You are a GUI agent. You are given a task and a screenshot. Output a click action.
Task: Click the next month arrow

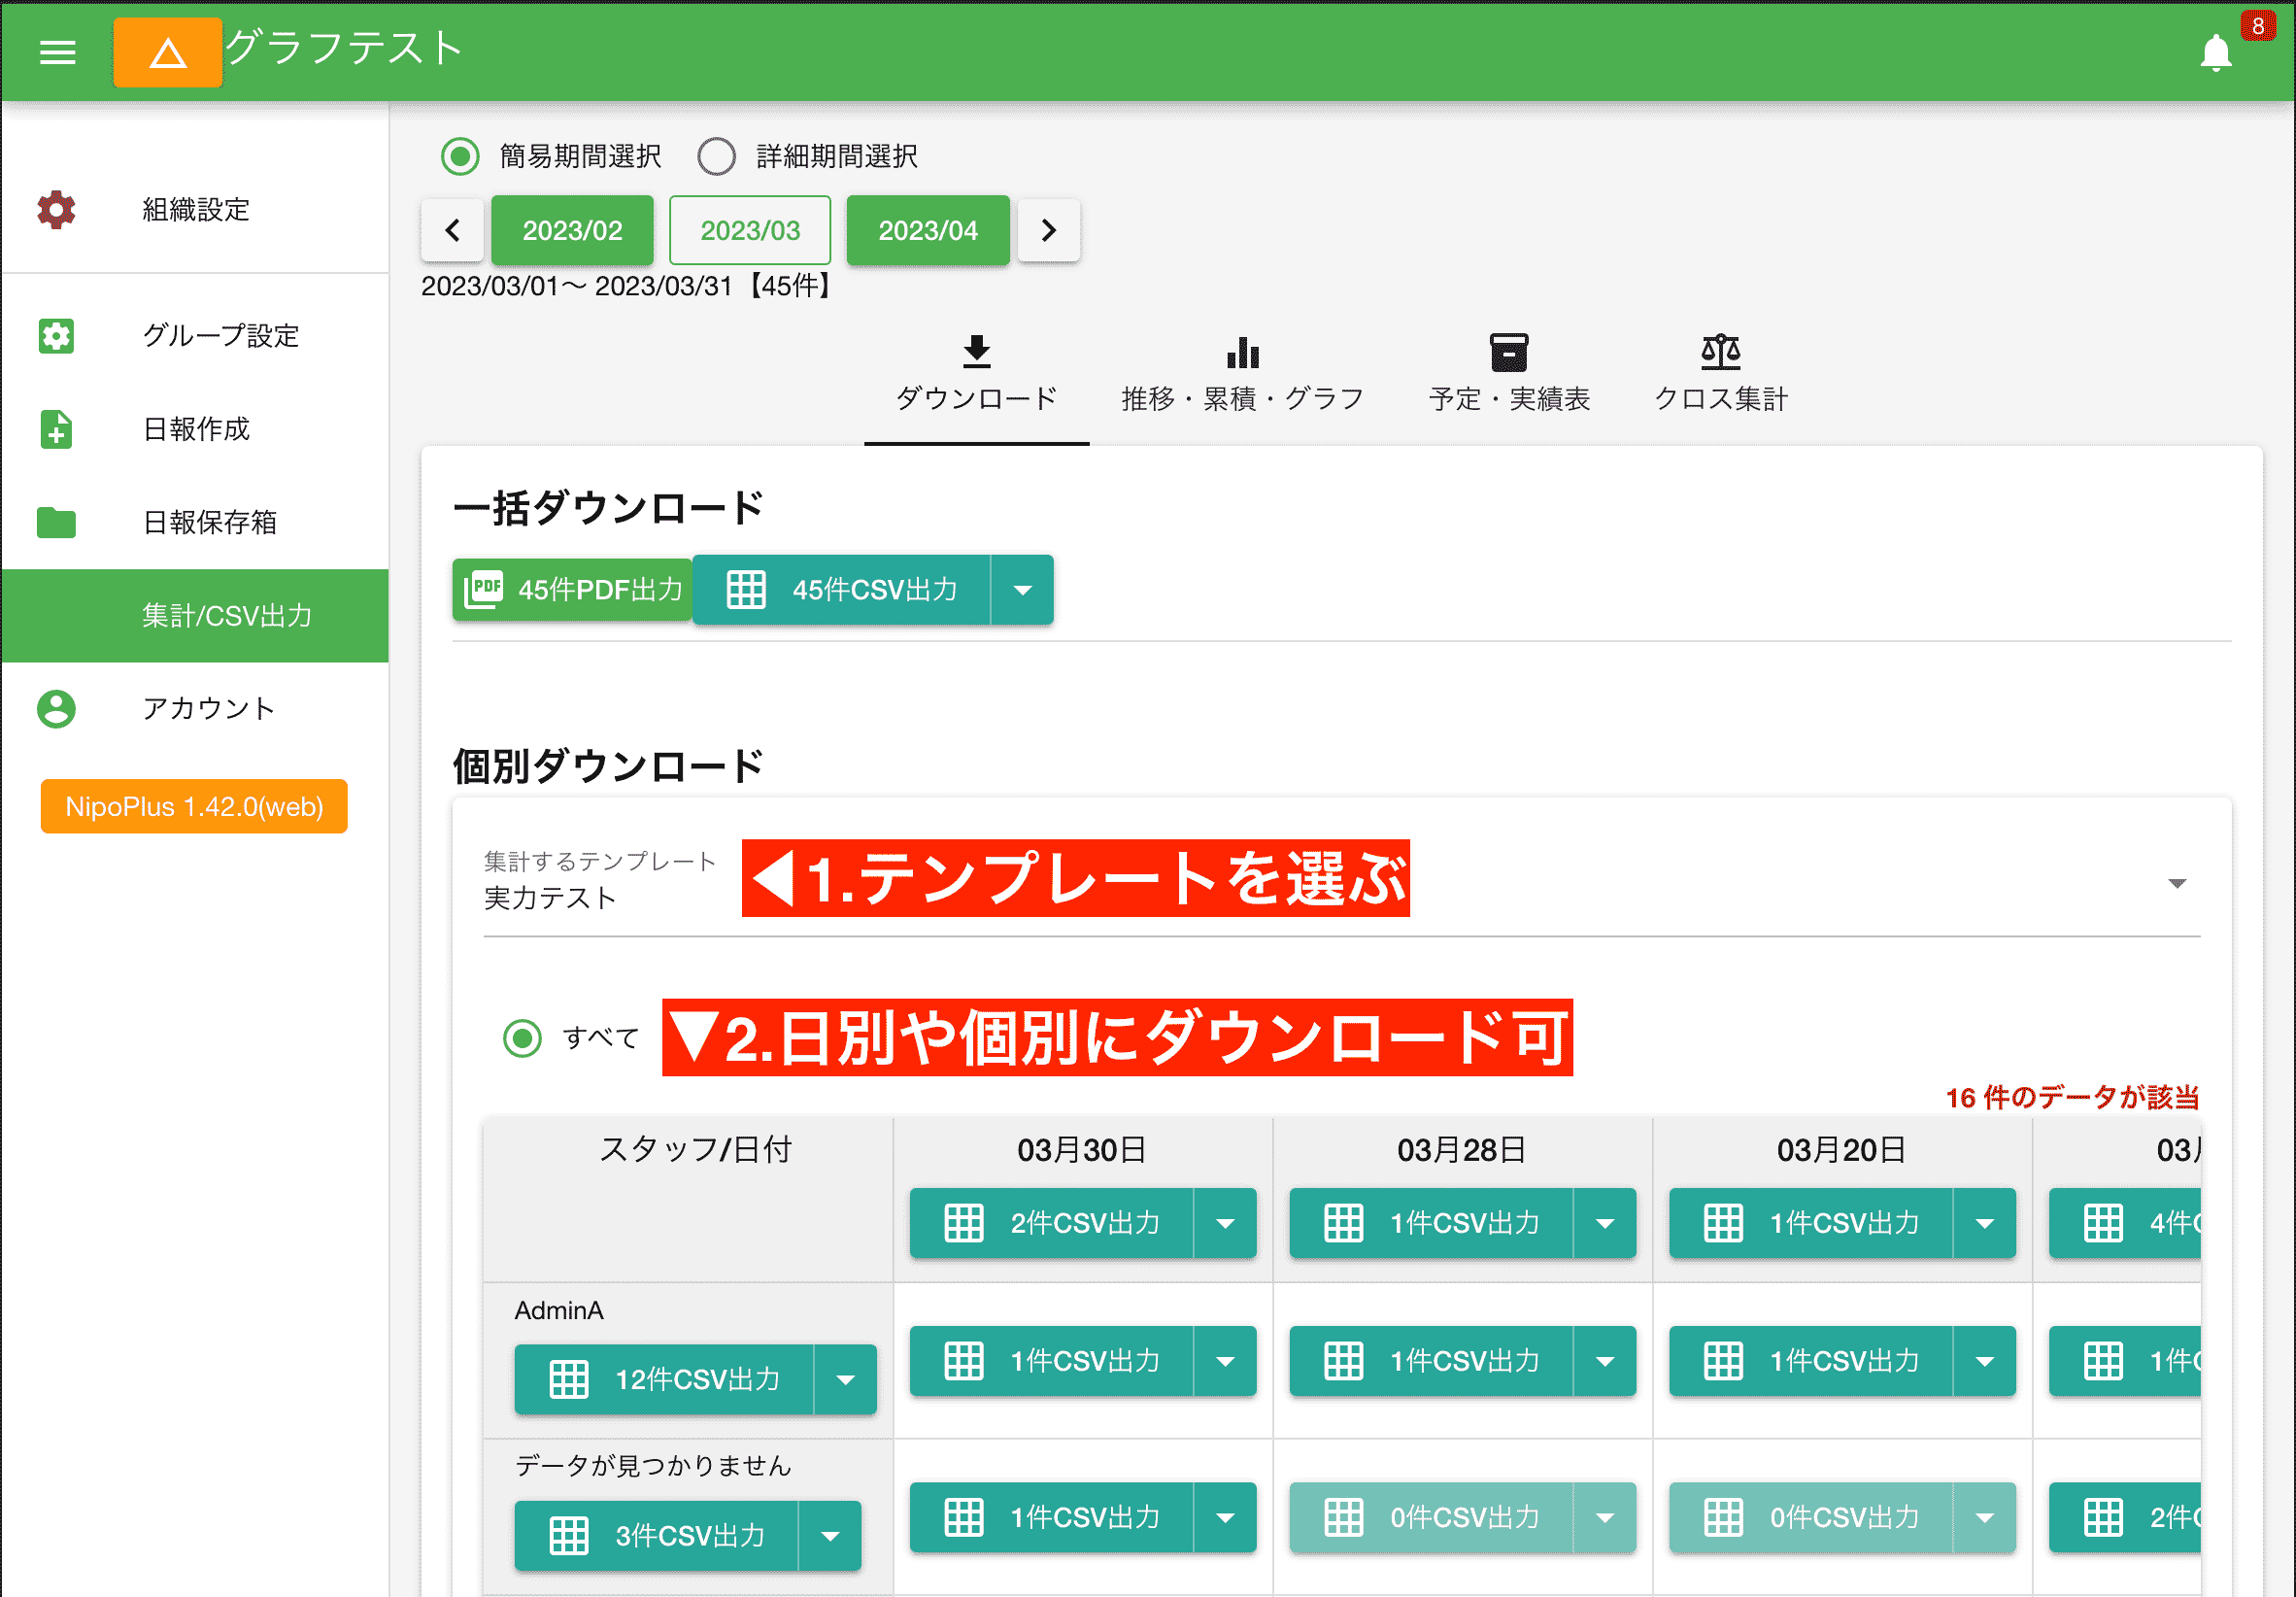click(1048, 230)
